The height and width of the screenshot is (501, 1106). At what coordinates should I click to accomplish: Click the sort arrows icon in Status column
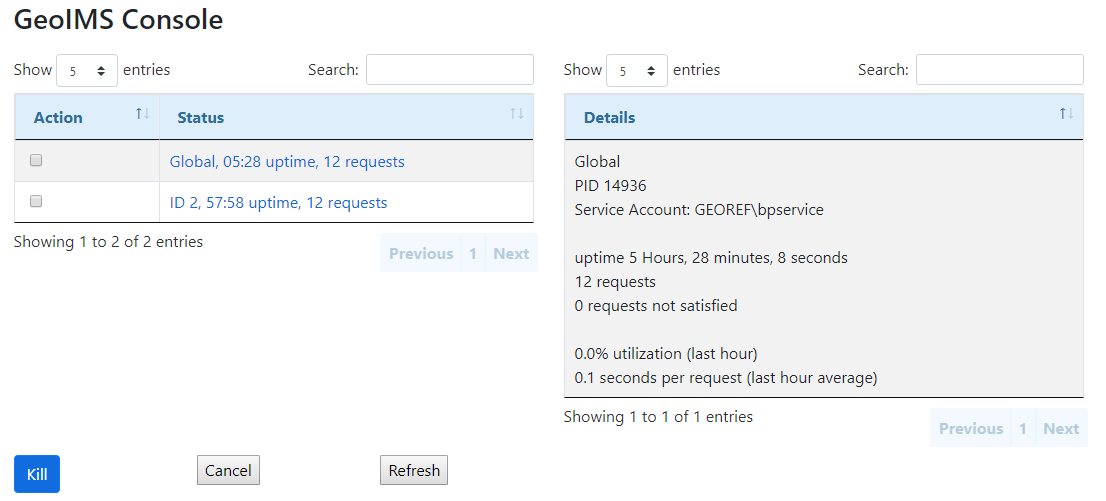click(516, 114)
